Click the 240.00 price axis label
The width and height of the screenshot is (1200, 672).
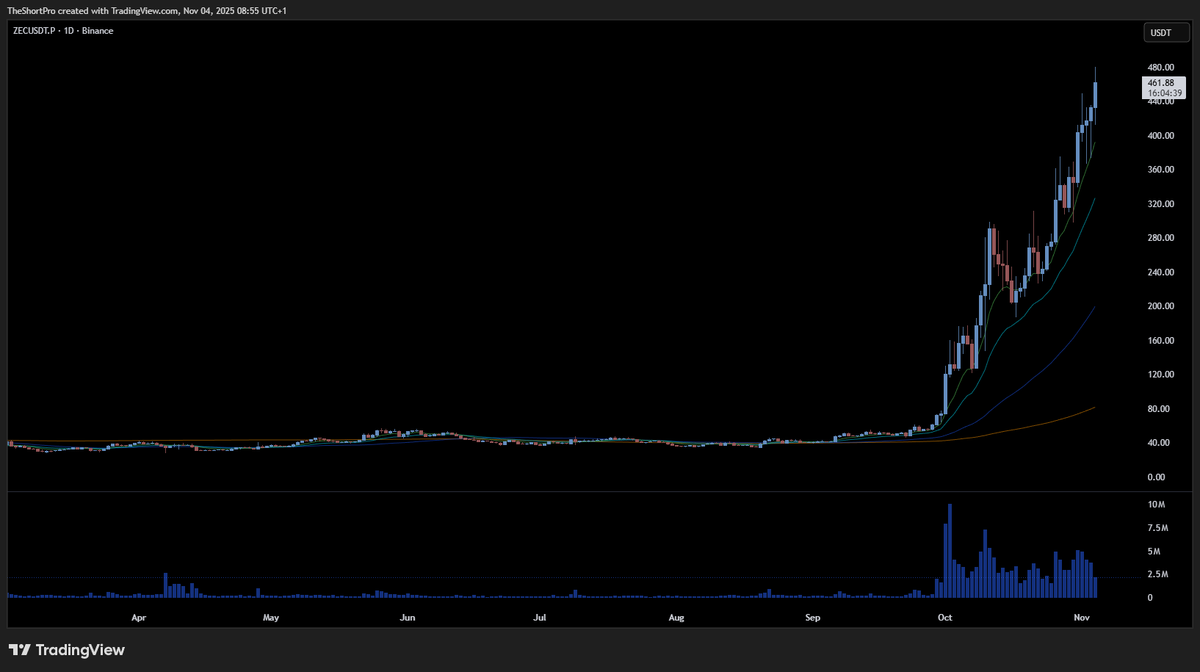[1160, 272]
